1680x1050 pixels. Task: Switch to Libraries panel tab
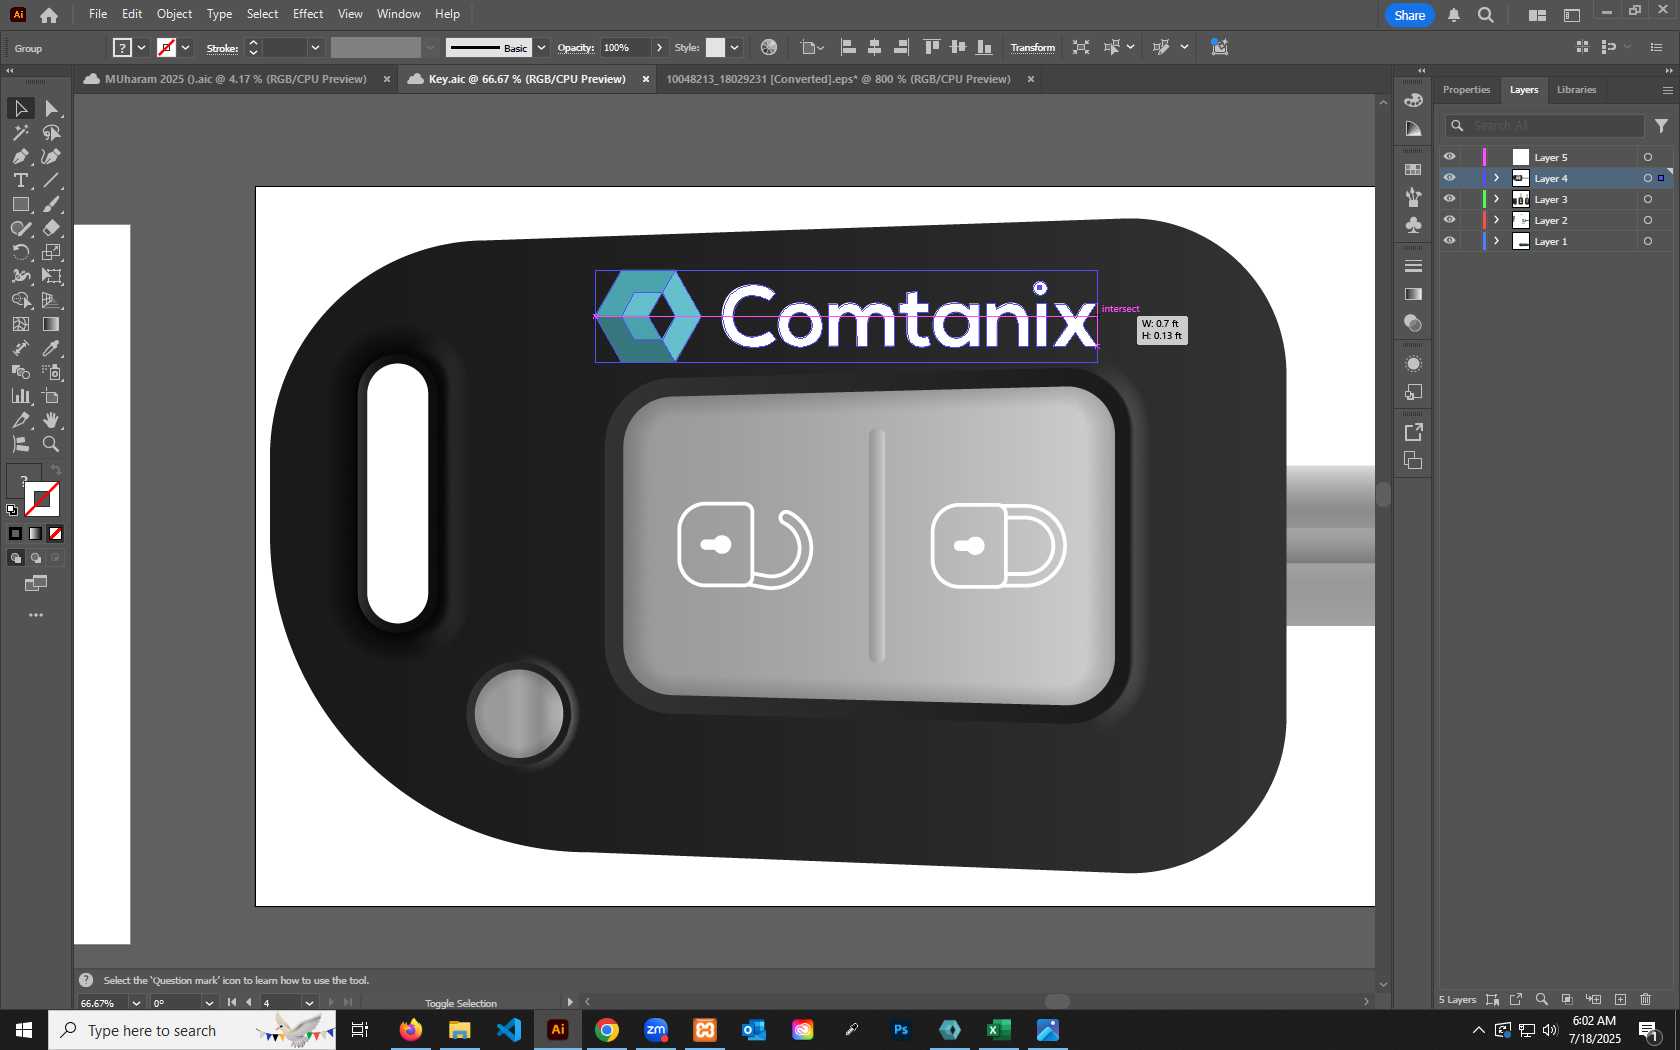(1576, 90)
